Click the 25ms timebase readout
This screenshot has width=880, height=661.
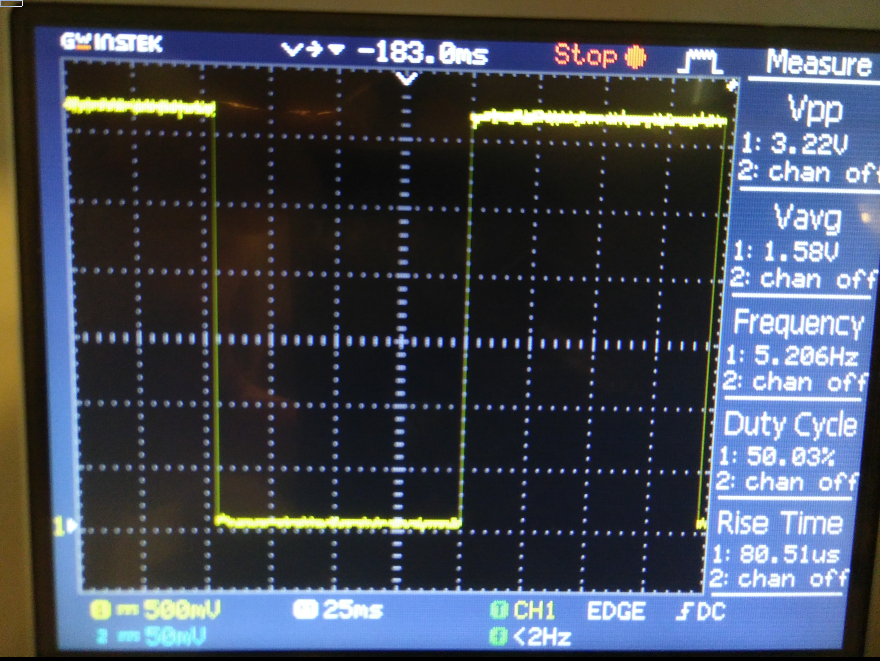(x=353, y=610)
